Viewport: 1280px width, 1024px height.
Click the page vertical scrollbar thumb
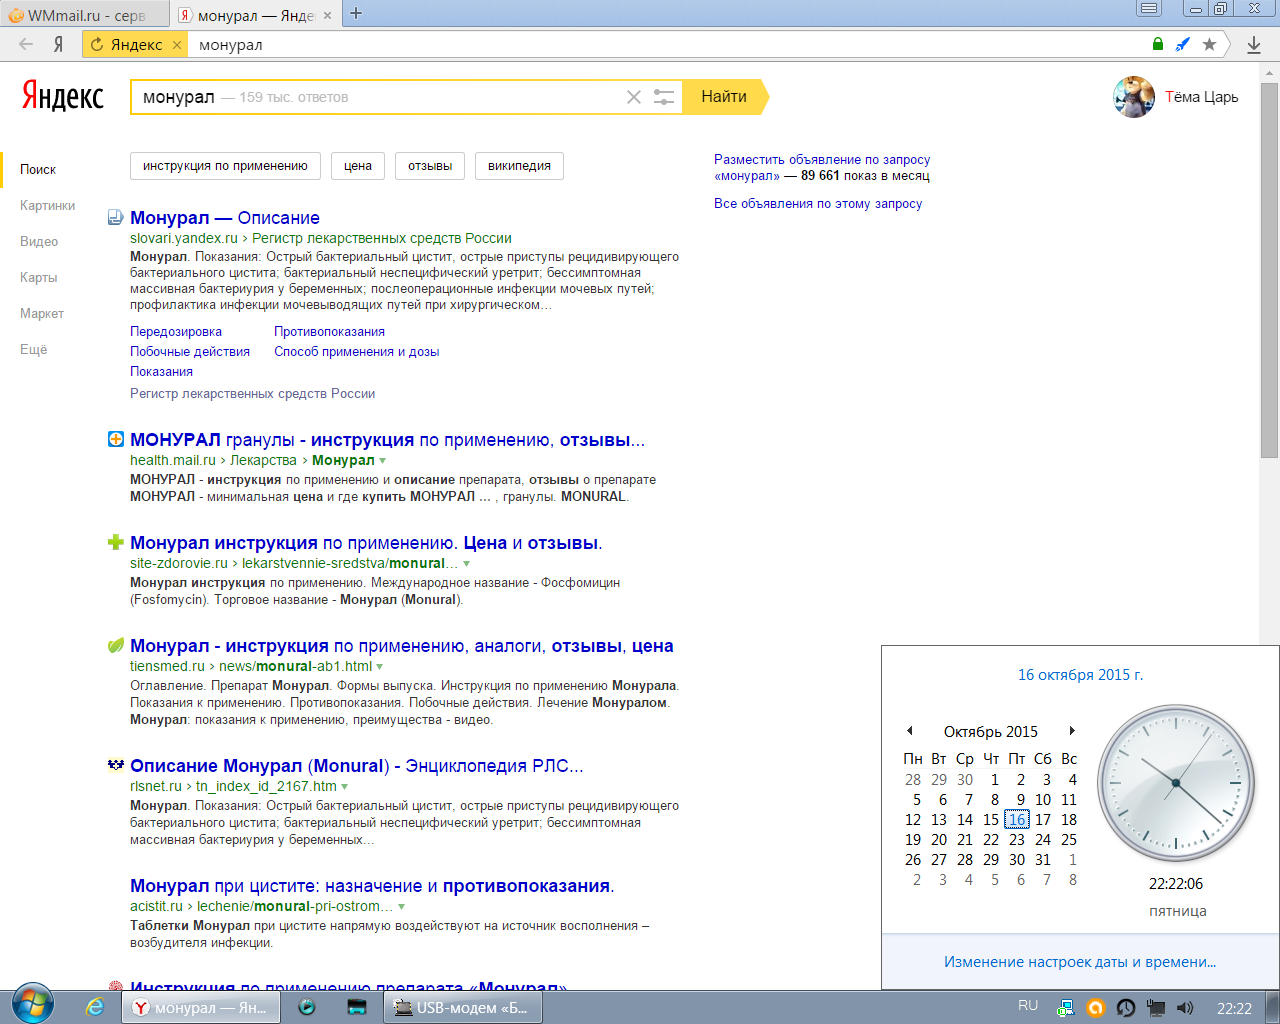pos(1270,272)
